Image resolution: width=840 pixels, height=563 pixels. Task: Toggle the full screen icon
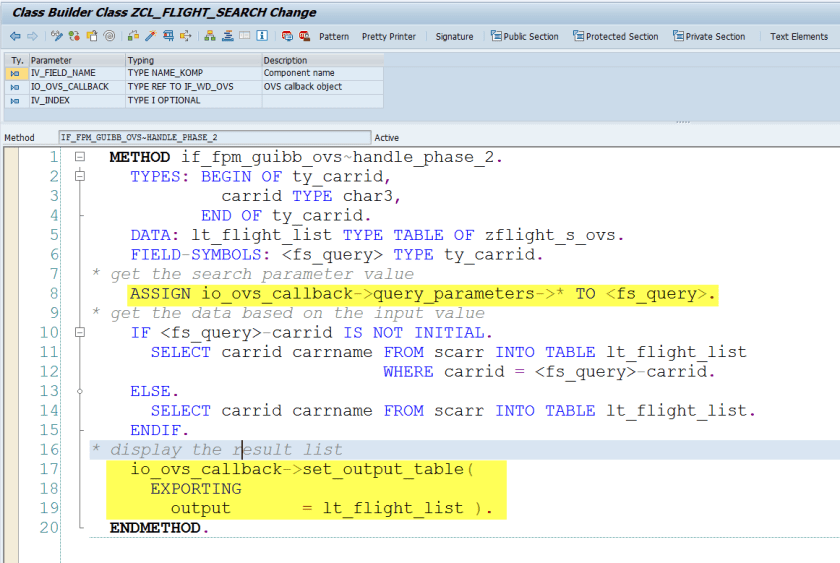click(x=245, y=36)
